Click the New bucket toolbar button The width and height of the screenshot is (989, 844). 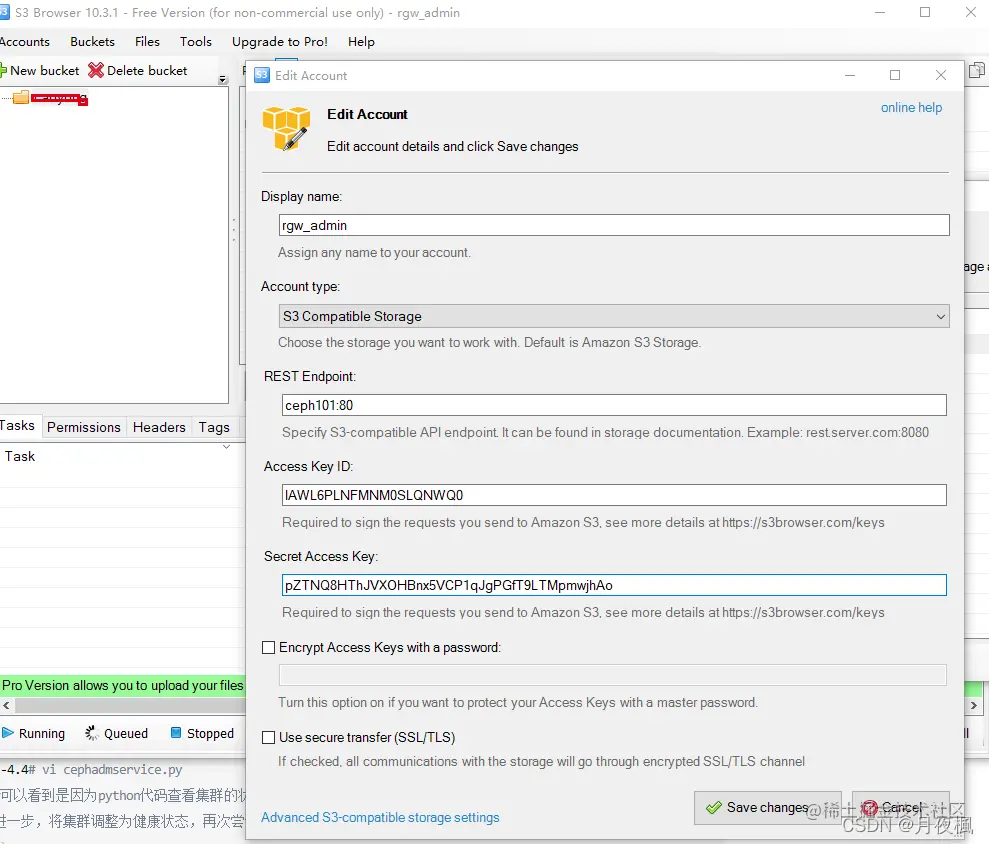[40, 71]
